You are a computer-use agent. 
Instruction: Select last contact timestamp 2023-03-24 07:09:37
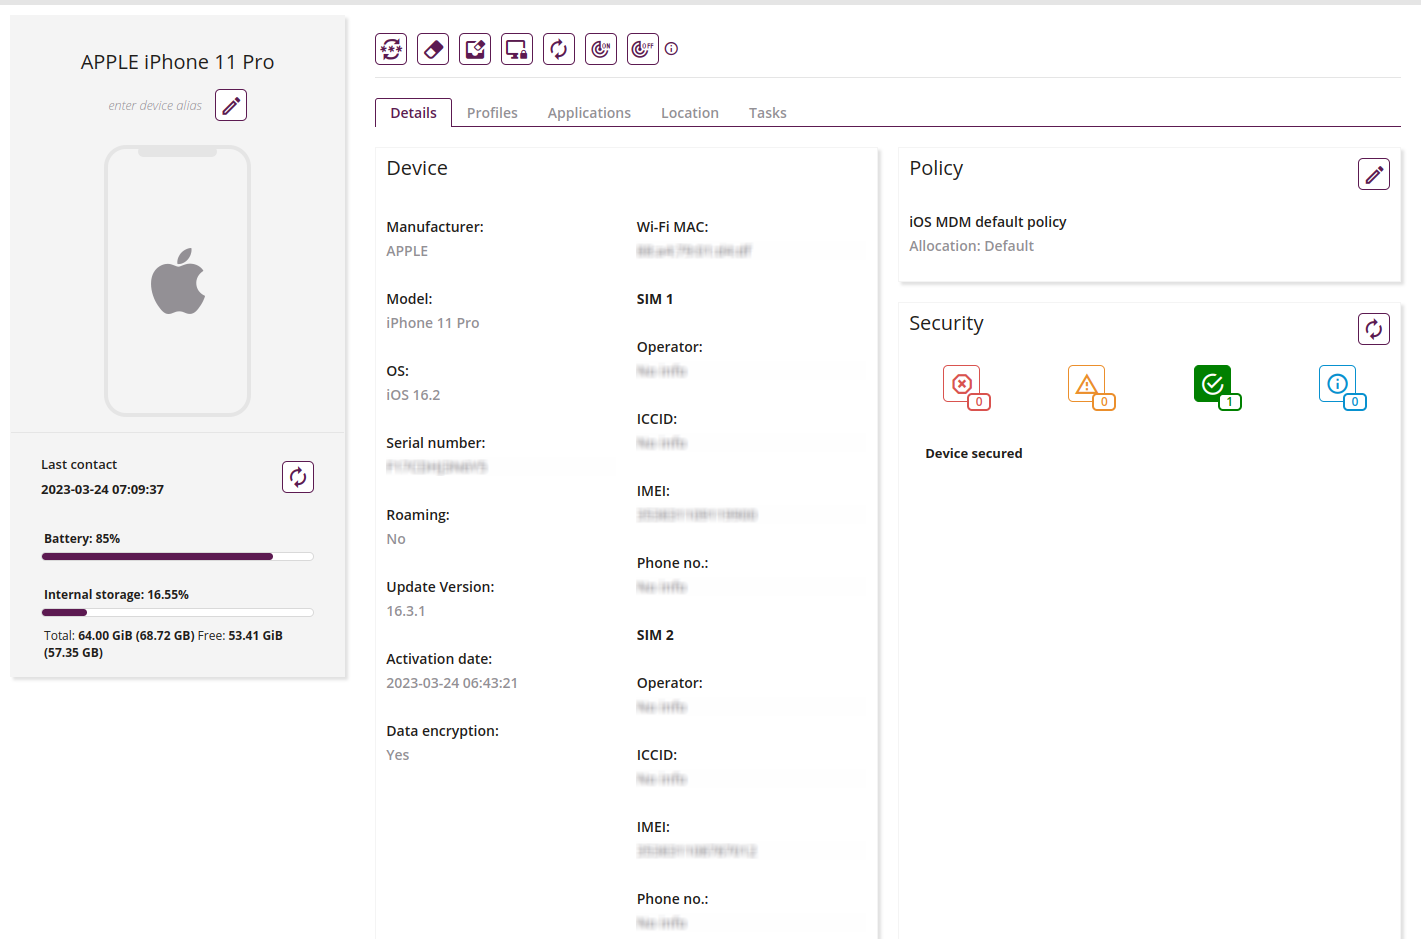coord(102,490)
